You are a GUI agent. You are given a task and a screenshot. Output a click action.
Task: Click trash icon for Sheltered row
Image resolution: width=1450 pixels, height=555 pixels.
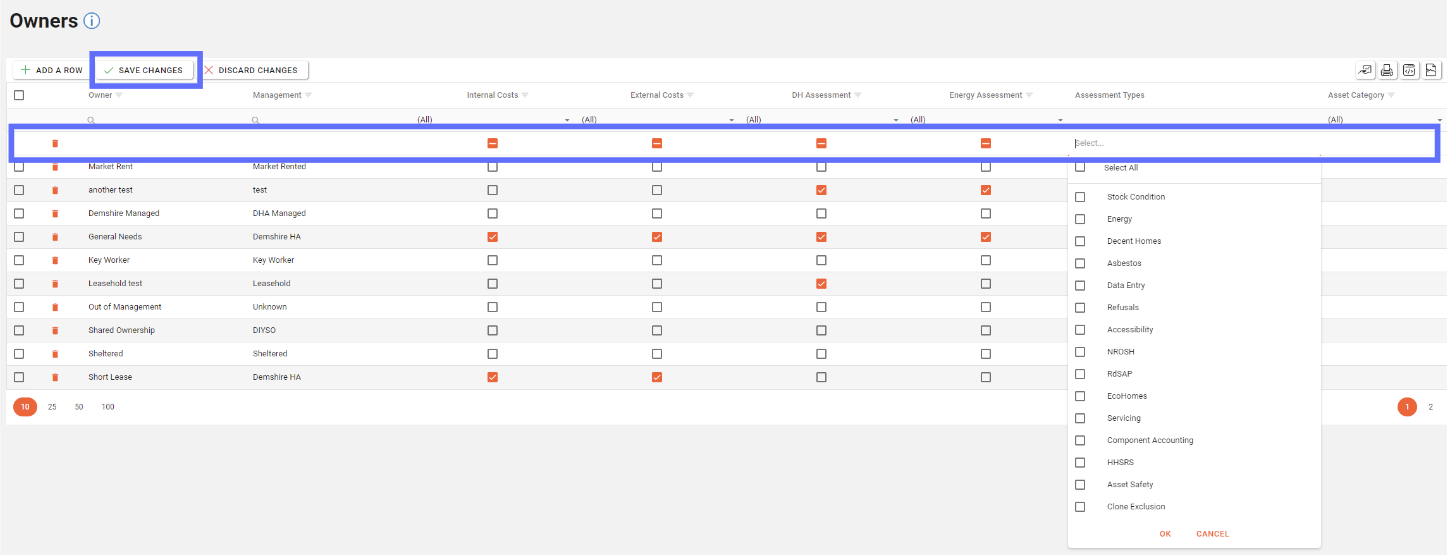[55, 354]
